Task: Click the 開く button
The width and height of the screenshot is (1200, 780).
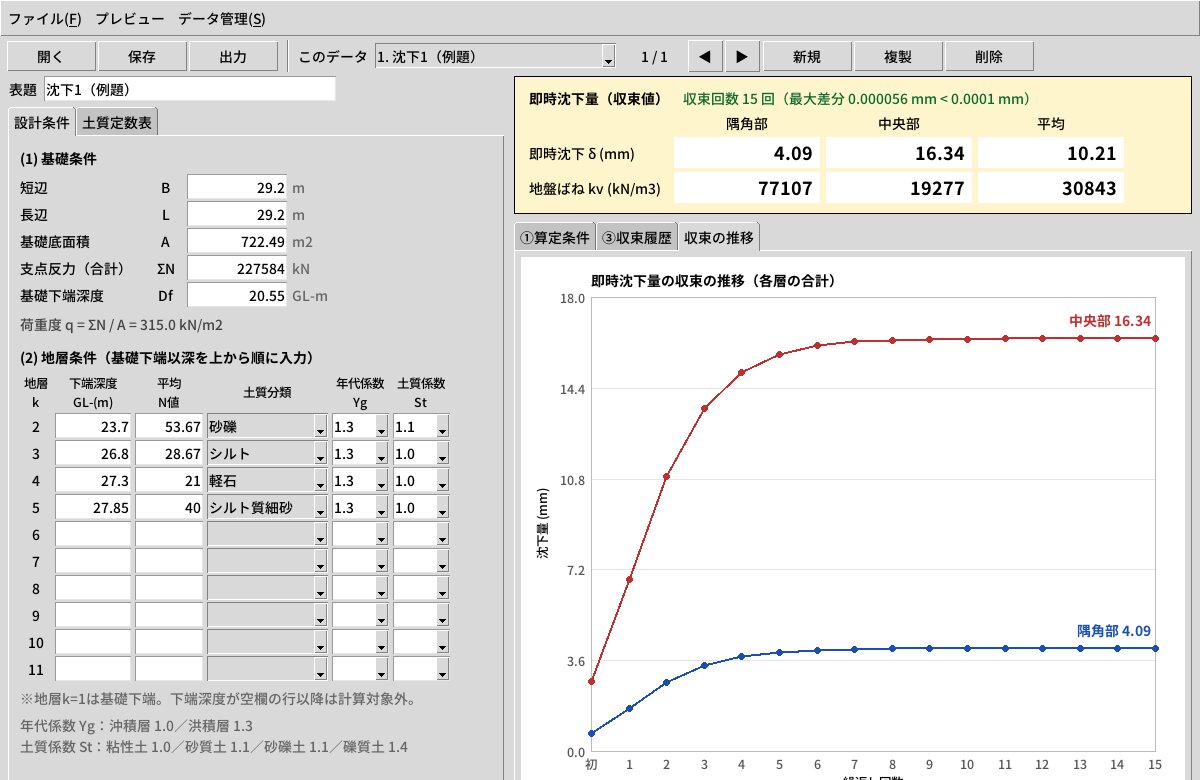Action: 51,57
